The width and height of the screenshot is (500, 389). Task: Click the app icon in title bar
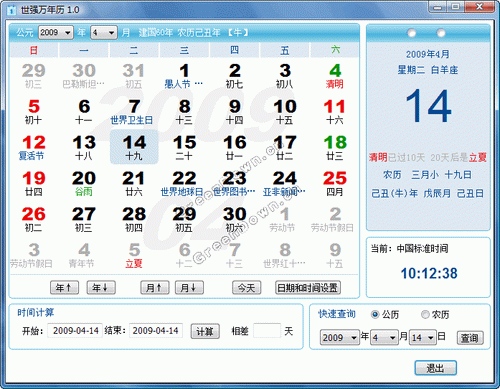(x=12, y=10)
